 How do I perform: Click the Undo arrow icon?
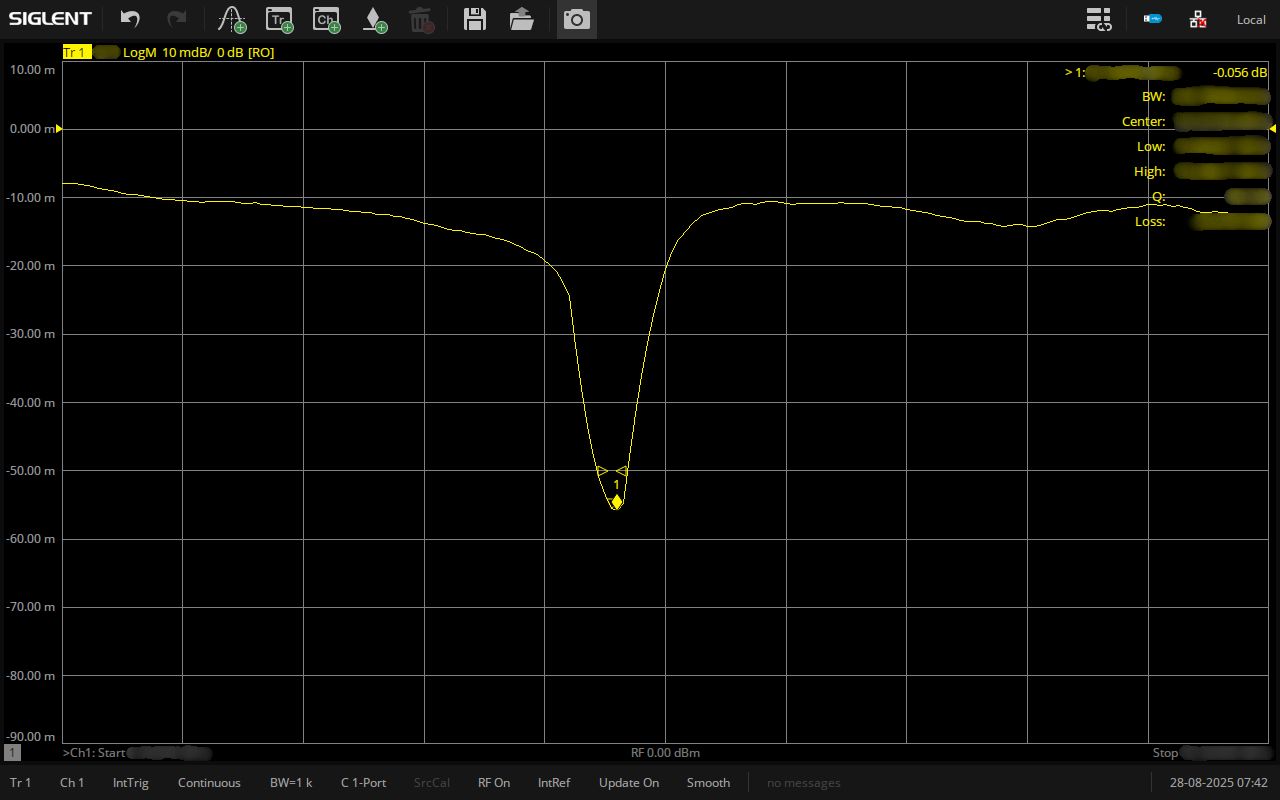pyautogui.click(x=130, y=19)
